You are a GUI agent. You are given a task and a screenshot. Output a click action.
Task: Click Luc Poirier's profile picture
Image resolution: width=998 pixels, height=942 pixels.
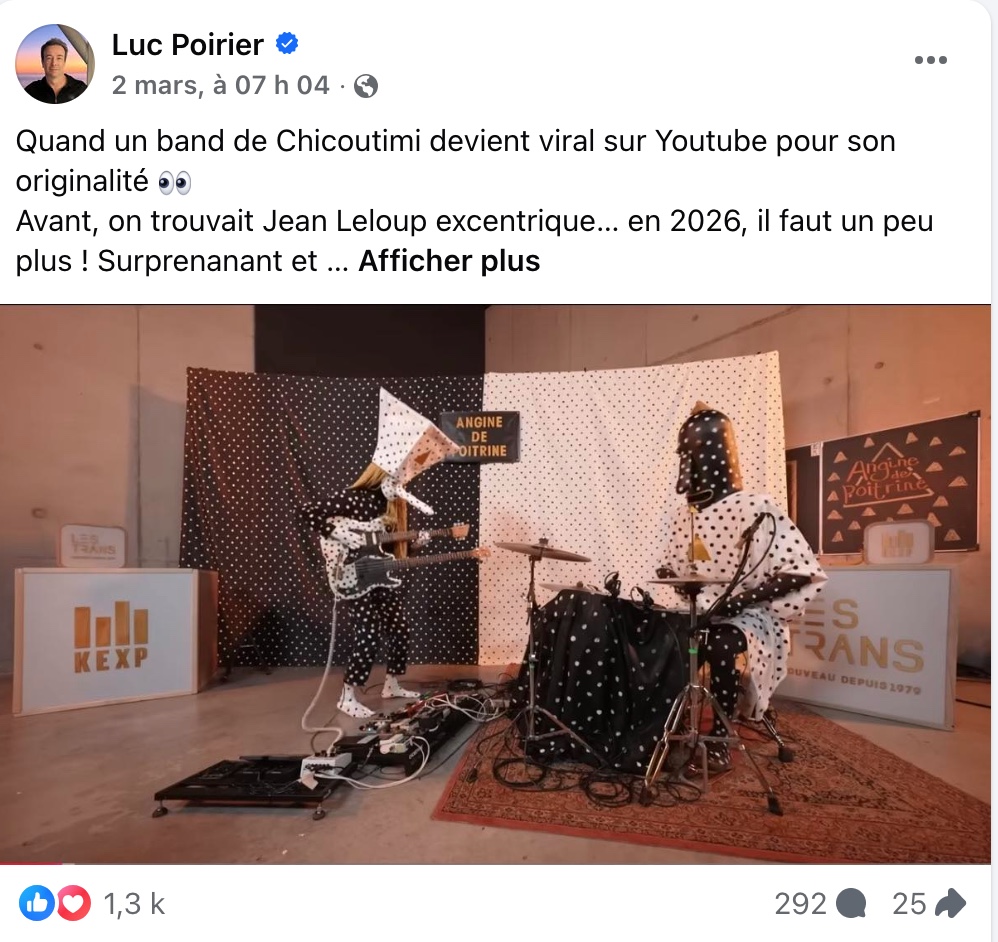pos(55,64)
